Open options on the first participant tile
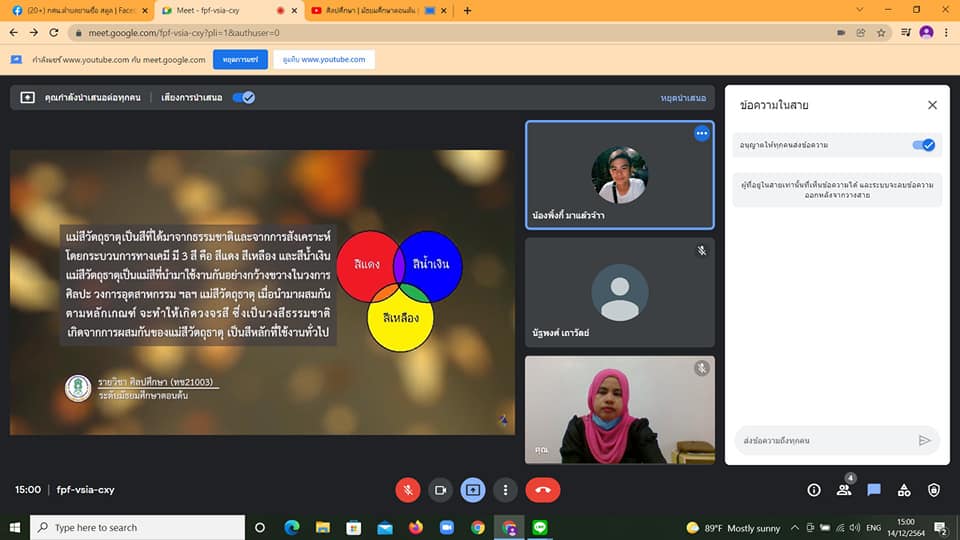960x540 pixels. (x=701, y=133)
